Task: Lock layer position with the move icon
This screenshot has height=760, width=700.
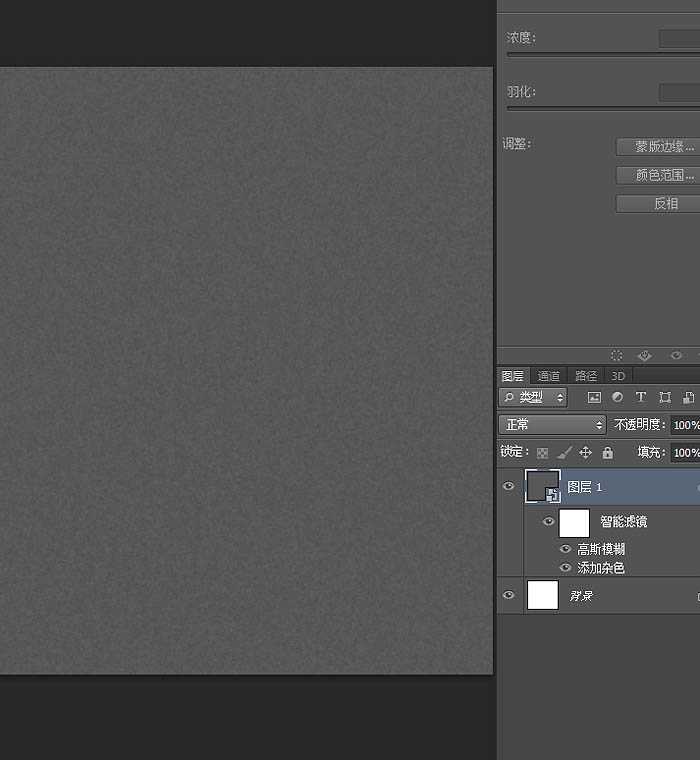Action: (586, 453)
